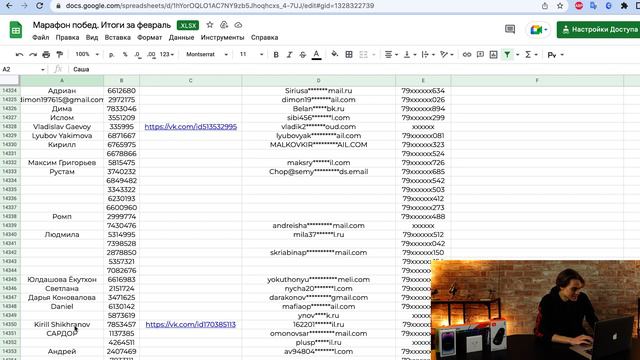Decrease decimal places button
This screenshot has width=640, height=360.
[x=138, y=55]
